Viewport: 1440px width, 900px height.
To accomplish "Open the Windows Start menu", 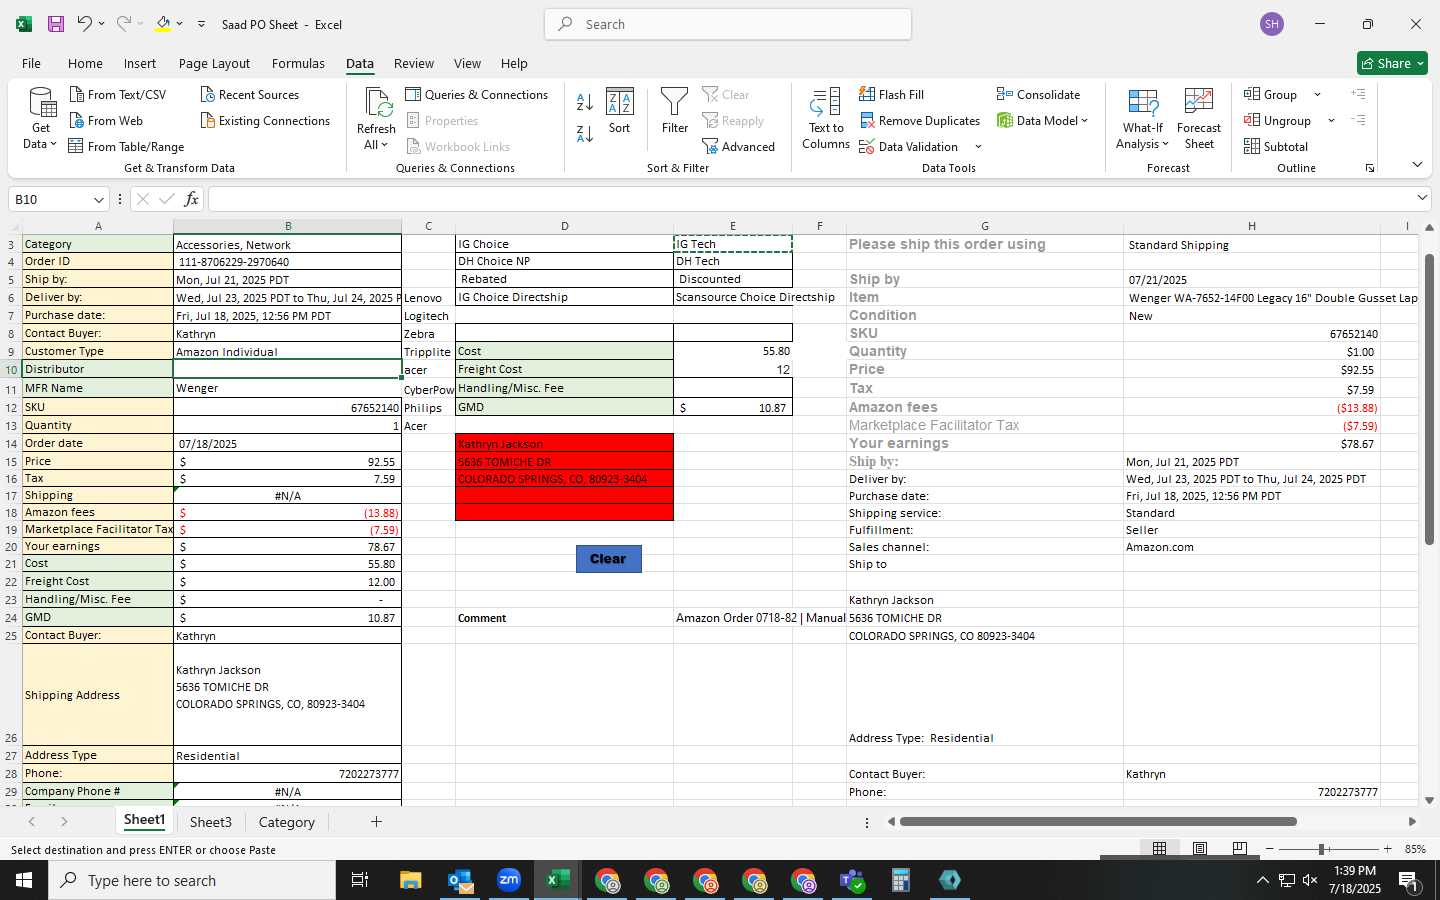I will coord(24,880).
